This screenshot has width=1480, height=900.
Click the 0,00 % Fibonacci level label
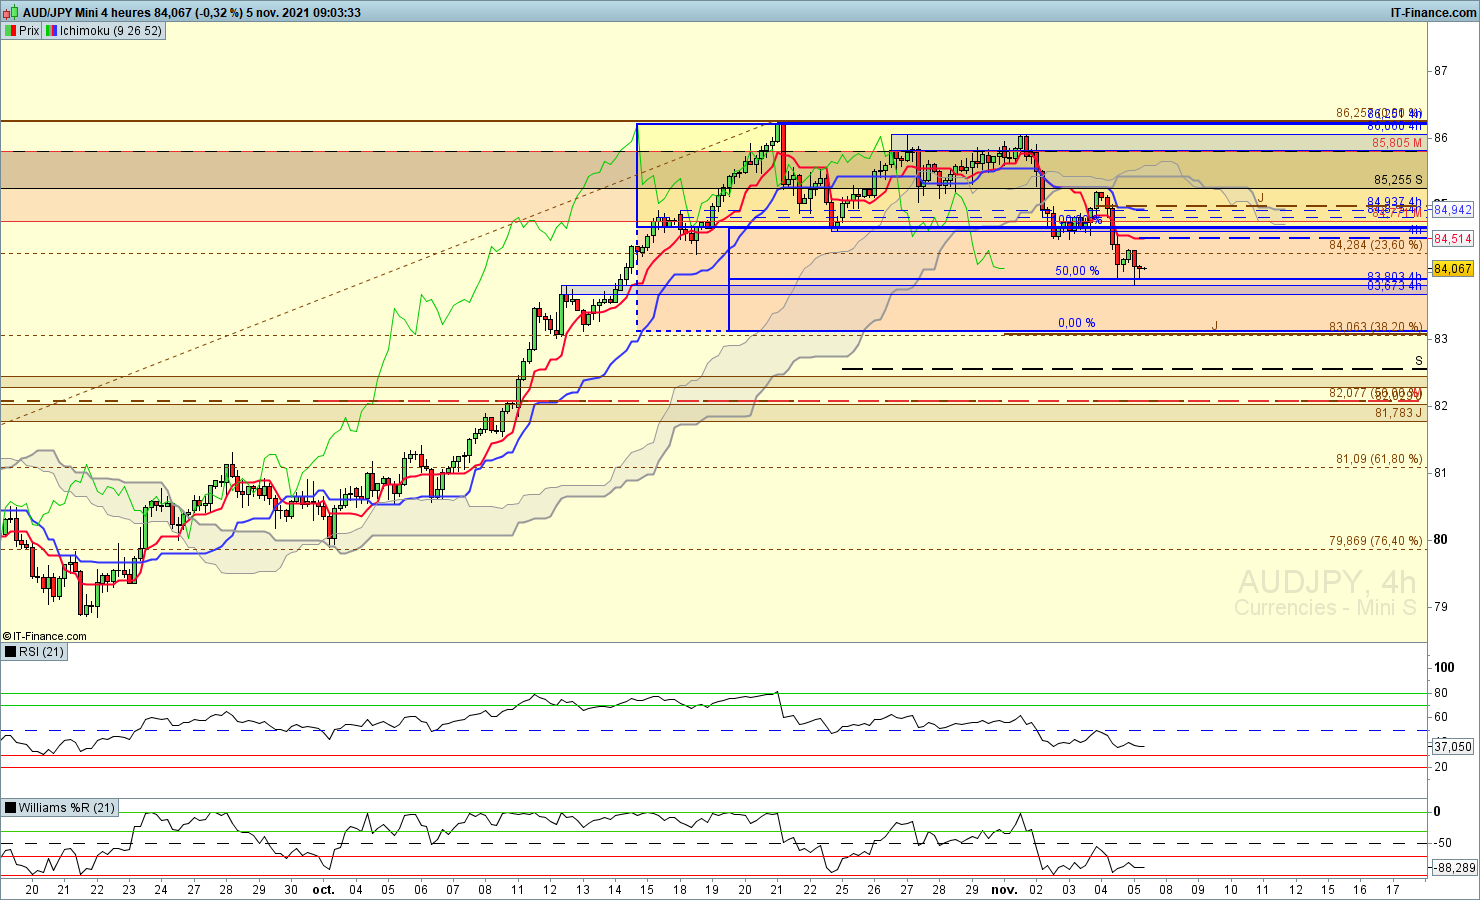pyautogui.click(x=1076, y=323)
